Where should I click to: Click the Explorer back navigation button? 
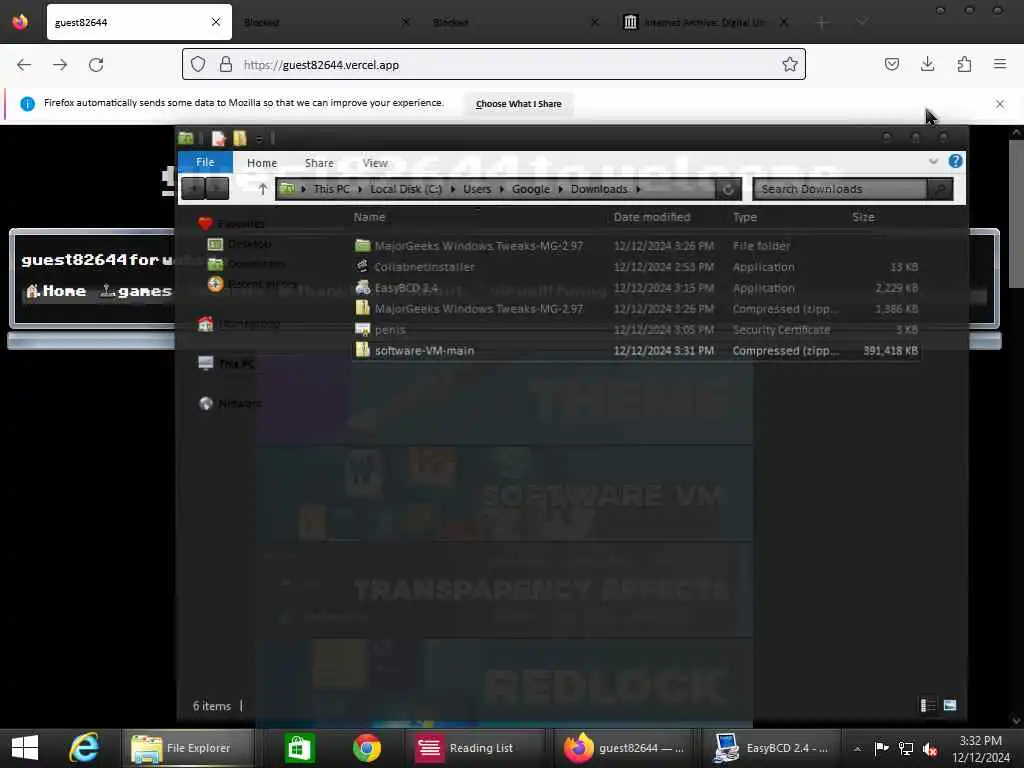[193, 189]
